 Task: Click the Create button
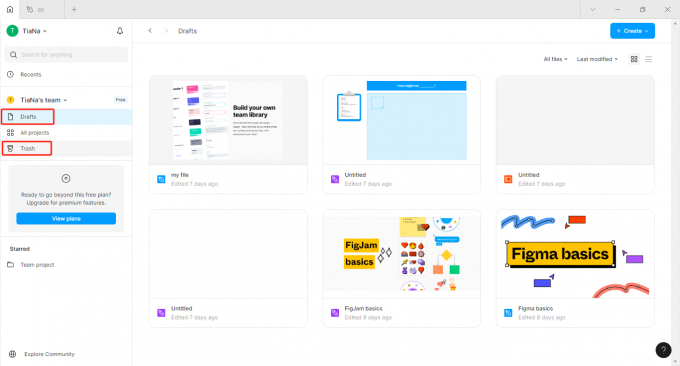pos(632,31)
